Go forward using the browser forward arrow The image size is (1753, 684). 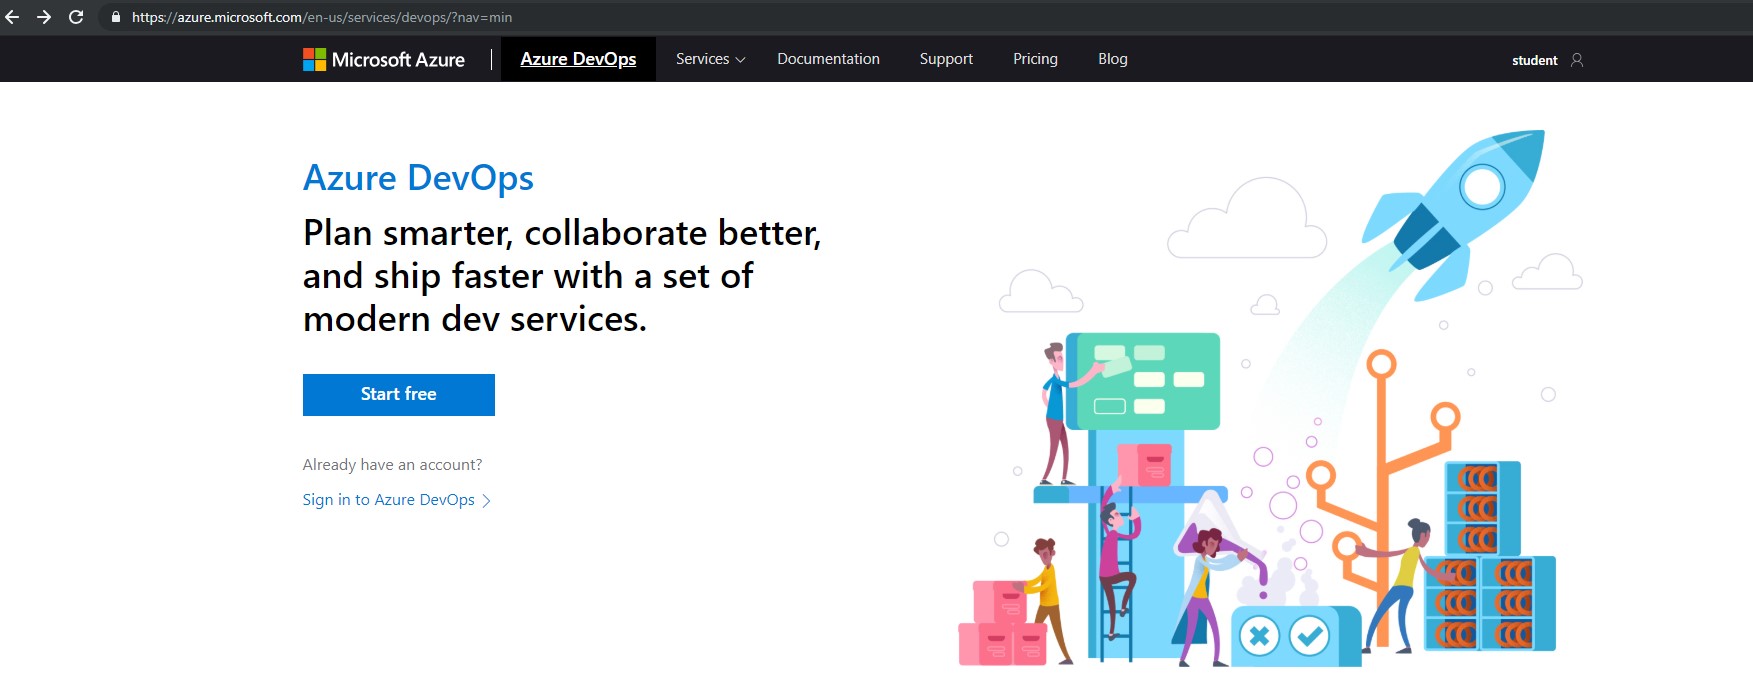click(x=44, y=17)
